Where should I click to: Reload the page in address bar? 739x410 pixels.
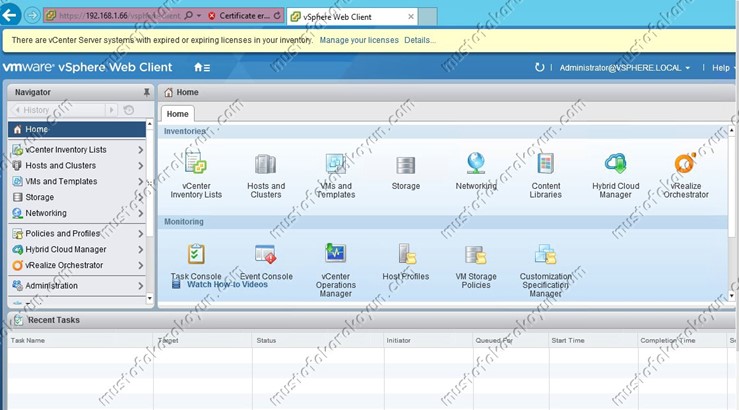[277, 16]
